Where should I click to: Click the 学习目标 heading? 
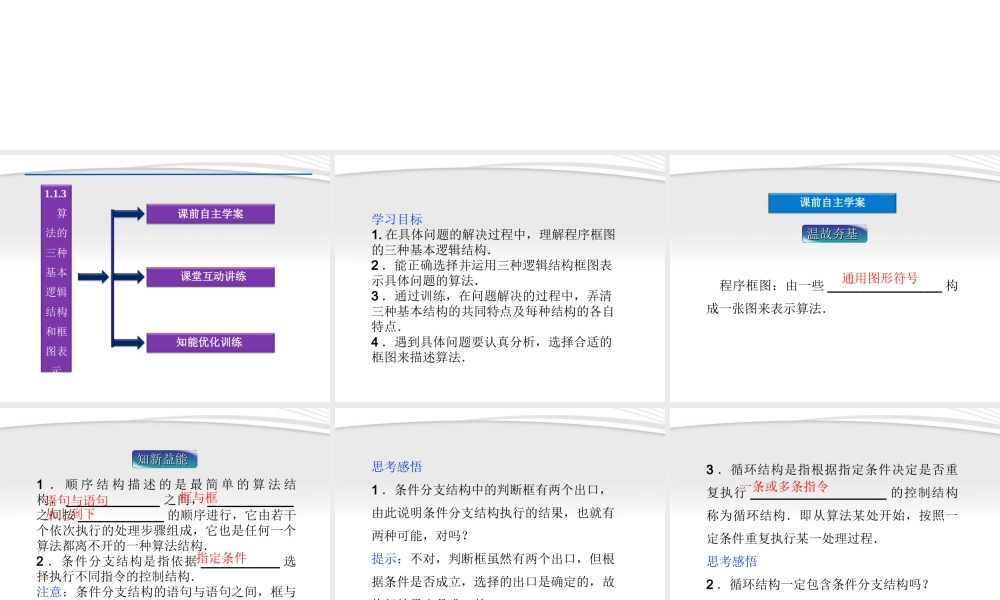(x=397, y=219)
